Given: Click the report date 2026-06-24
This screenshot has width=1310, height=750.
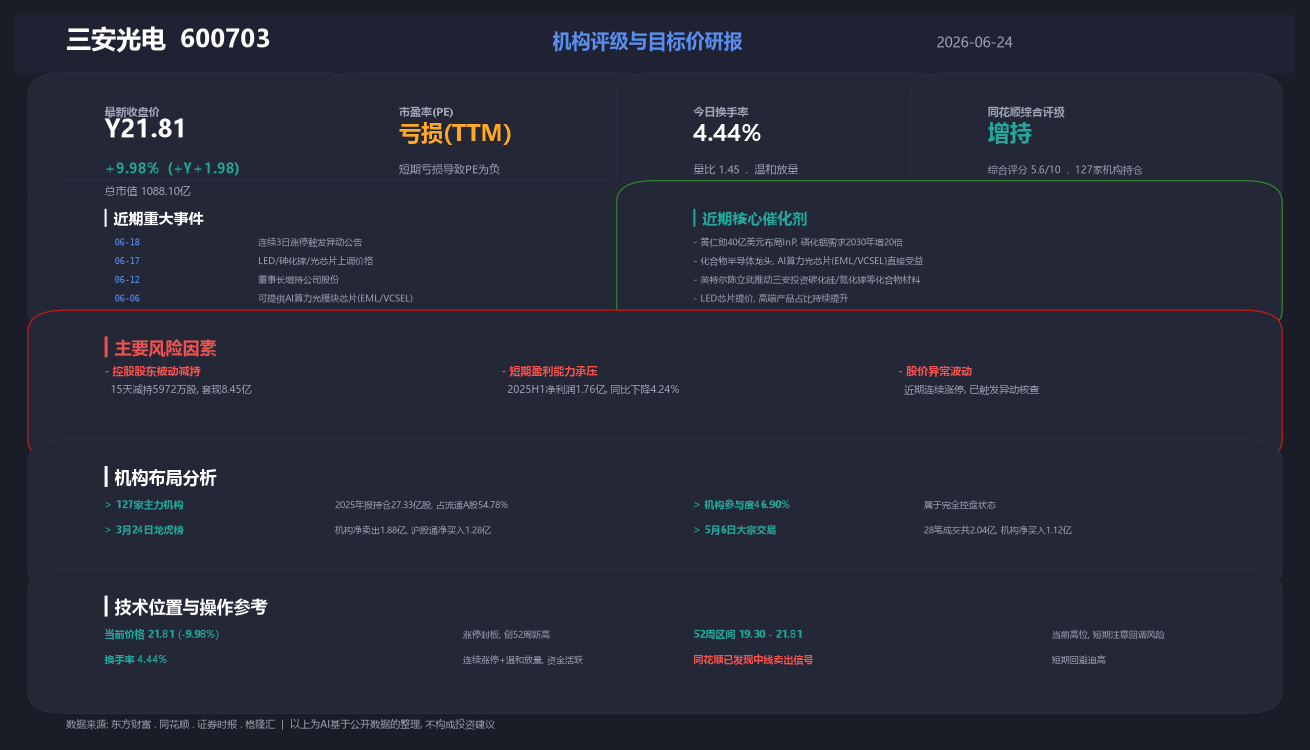Looking at the screenshot, I should (x=974, y=42).
